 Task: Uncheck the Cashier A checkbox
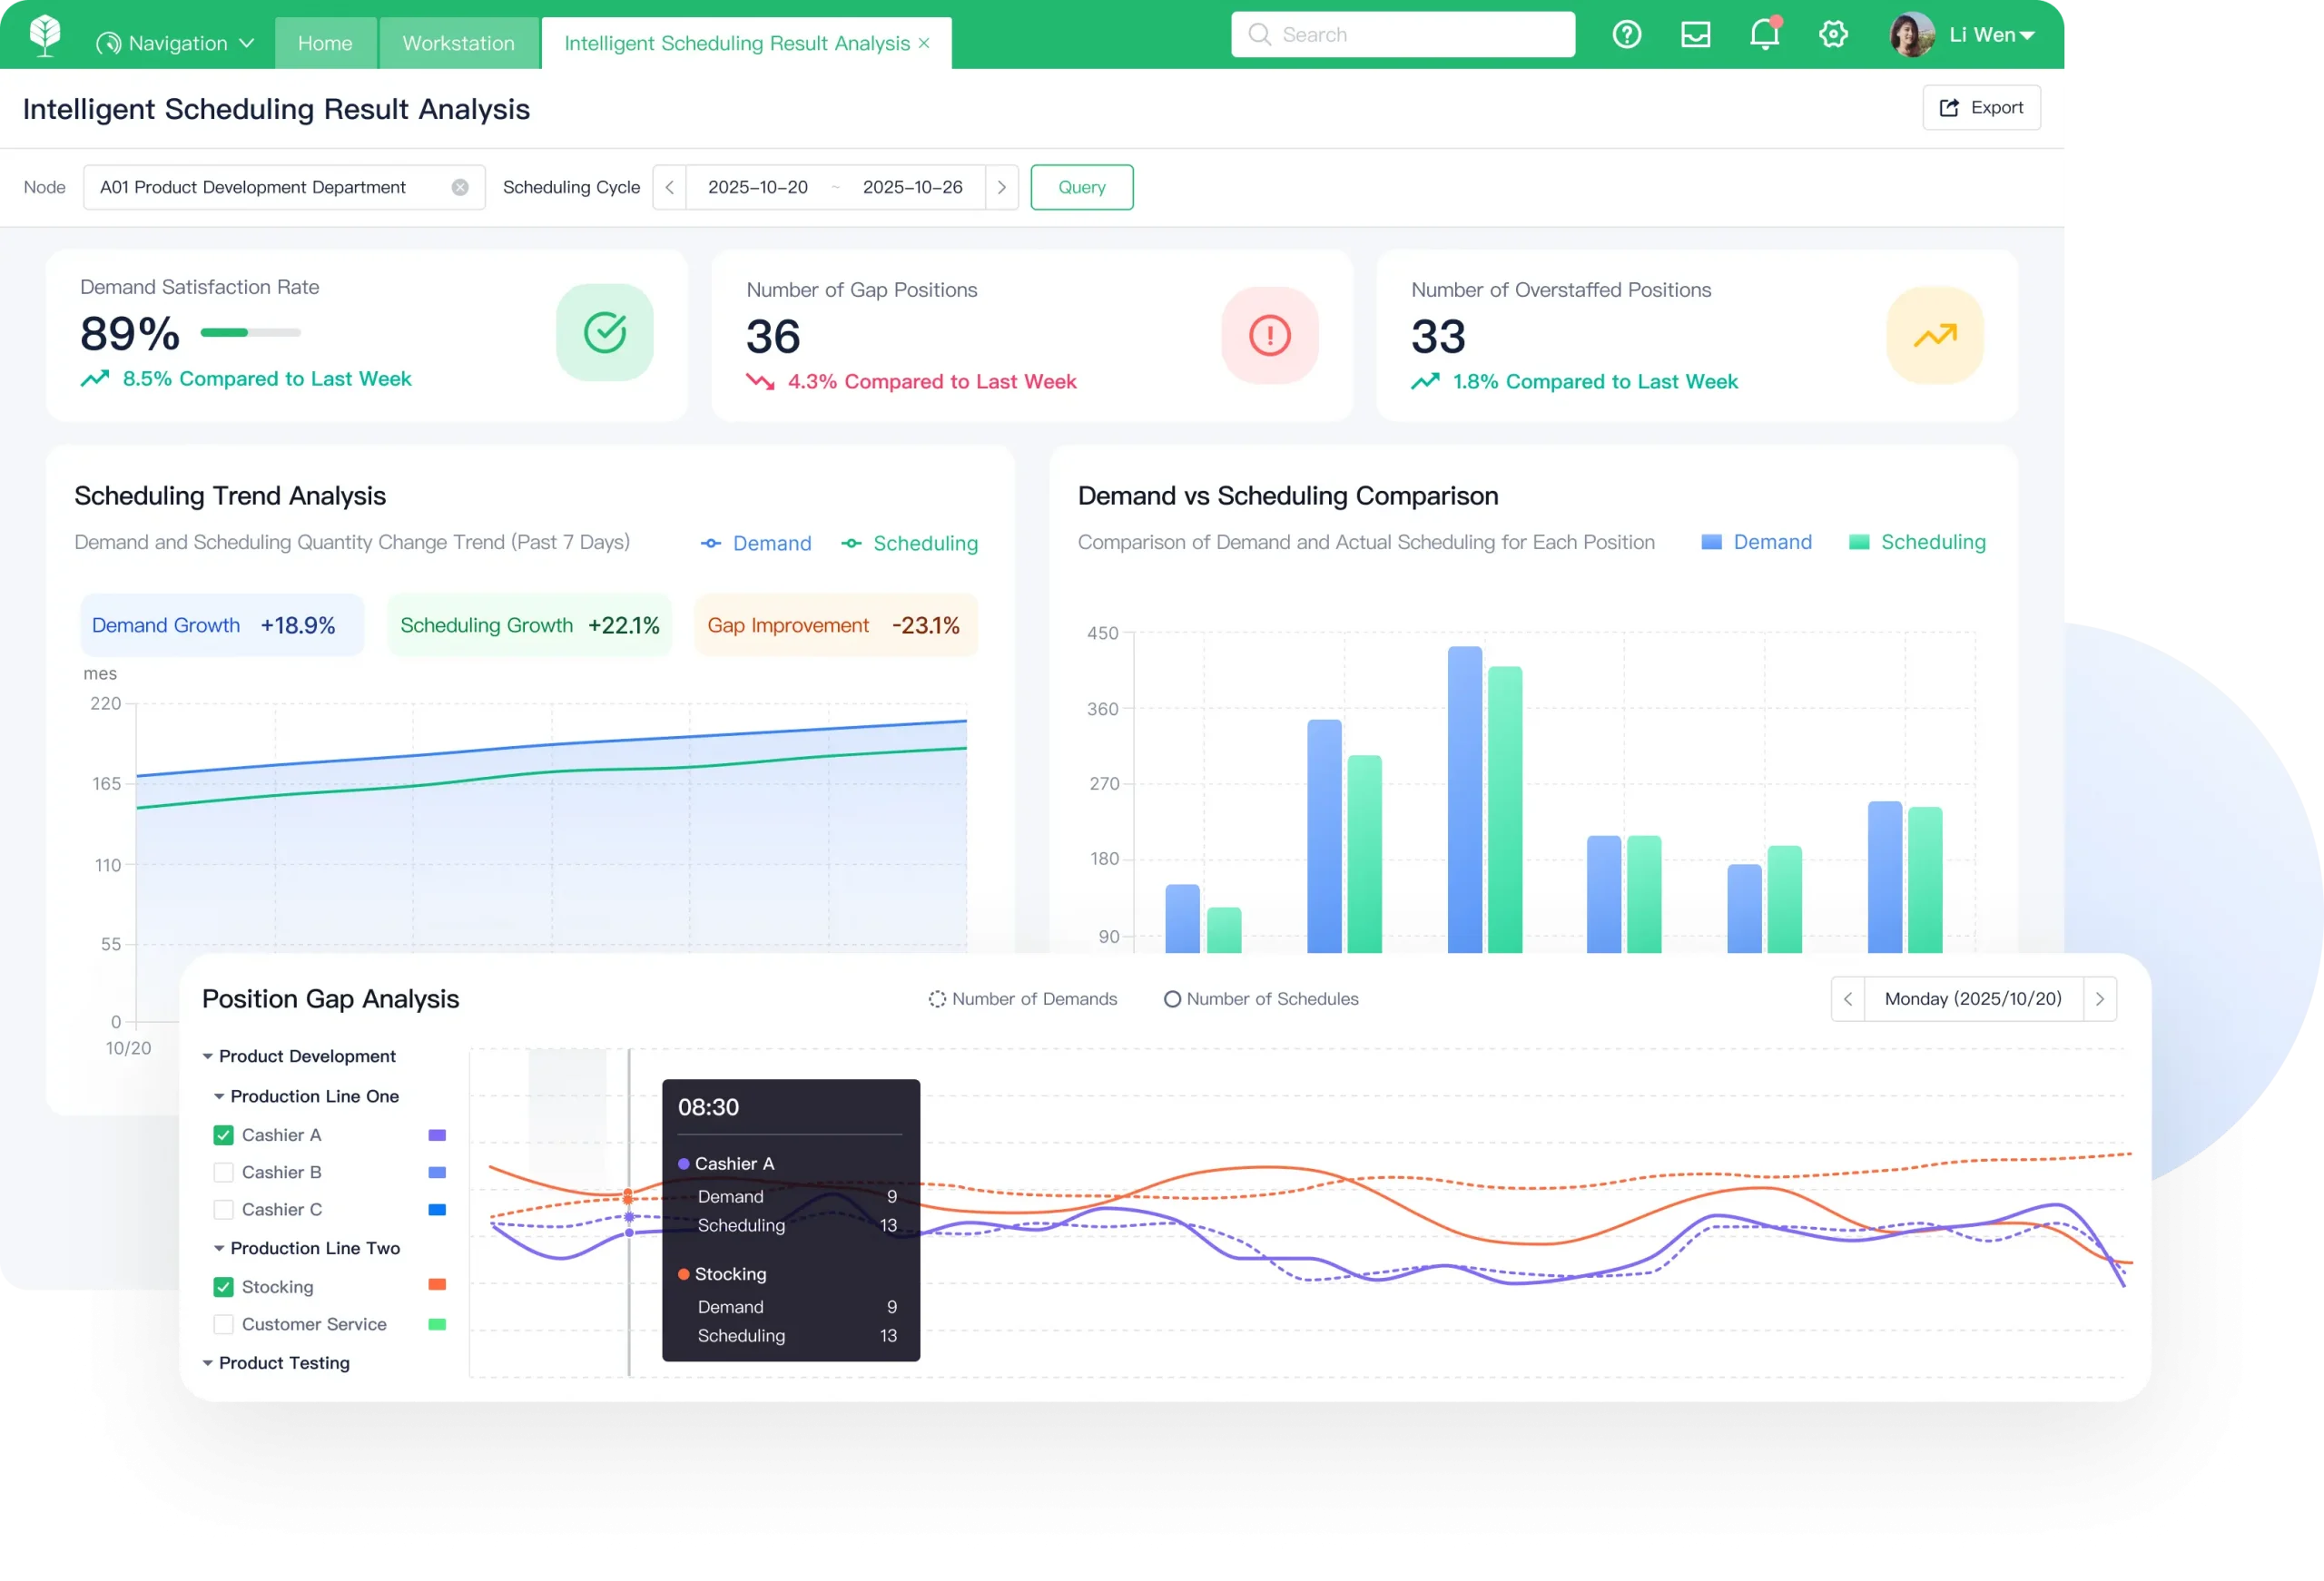click(223, 1134)
